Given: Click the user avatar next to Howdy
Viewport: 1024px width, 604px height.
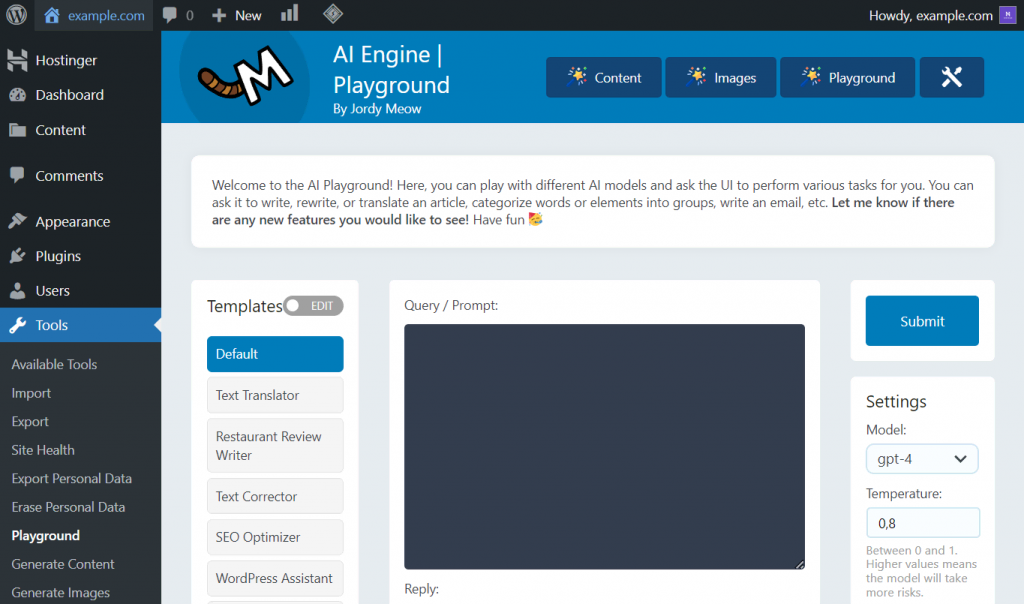Looking at the screenshot, I should point(1009,14).
